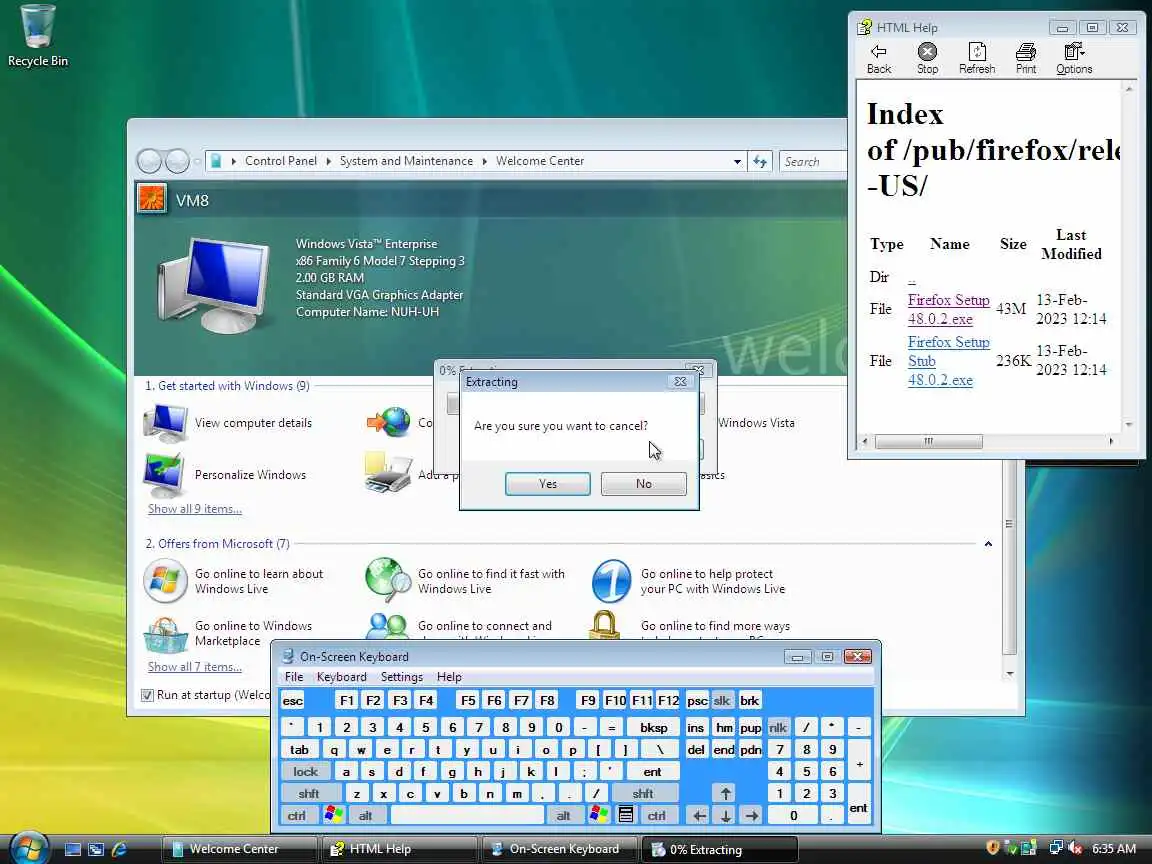
Task: Open Firefox Setup 48.0.2.exe link
Action: (x=948, y=309)
